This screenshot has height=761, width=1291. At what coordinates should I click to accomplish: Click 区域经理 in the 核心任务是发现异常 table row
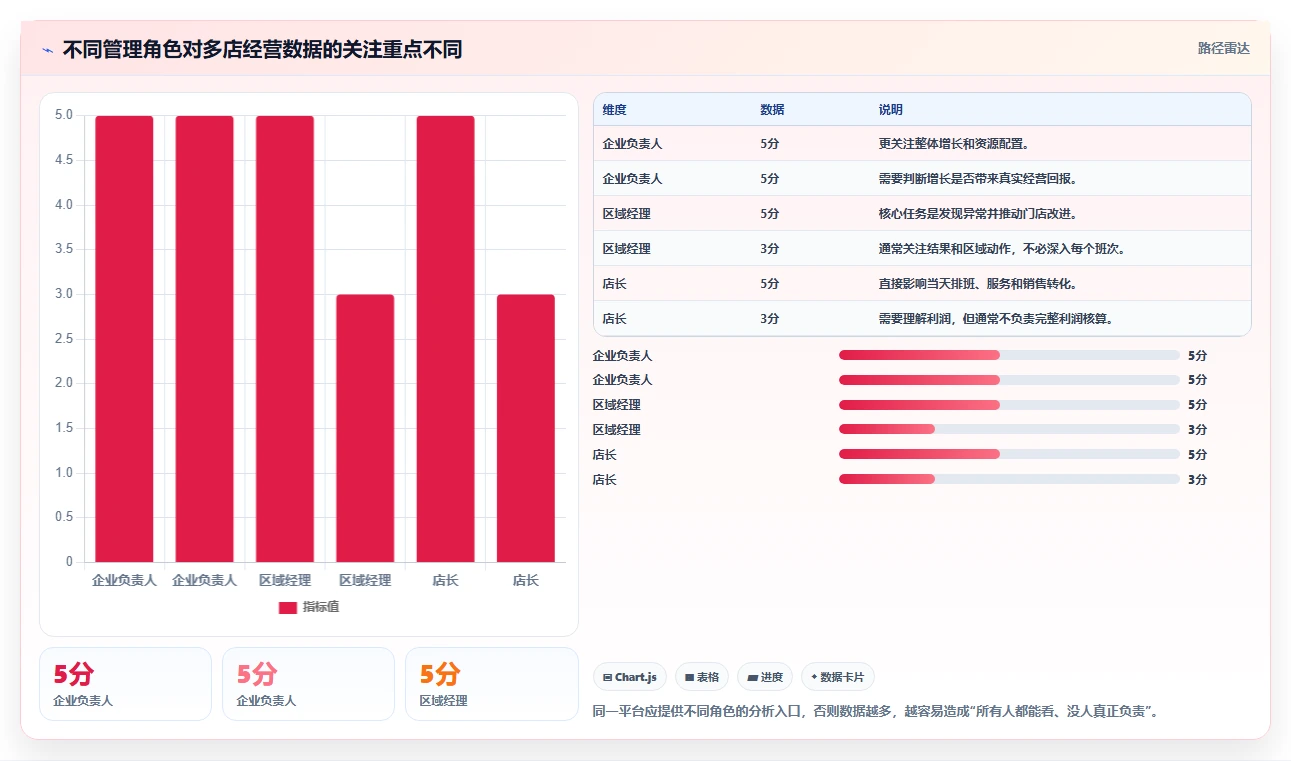627,214
